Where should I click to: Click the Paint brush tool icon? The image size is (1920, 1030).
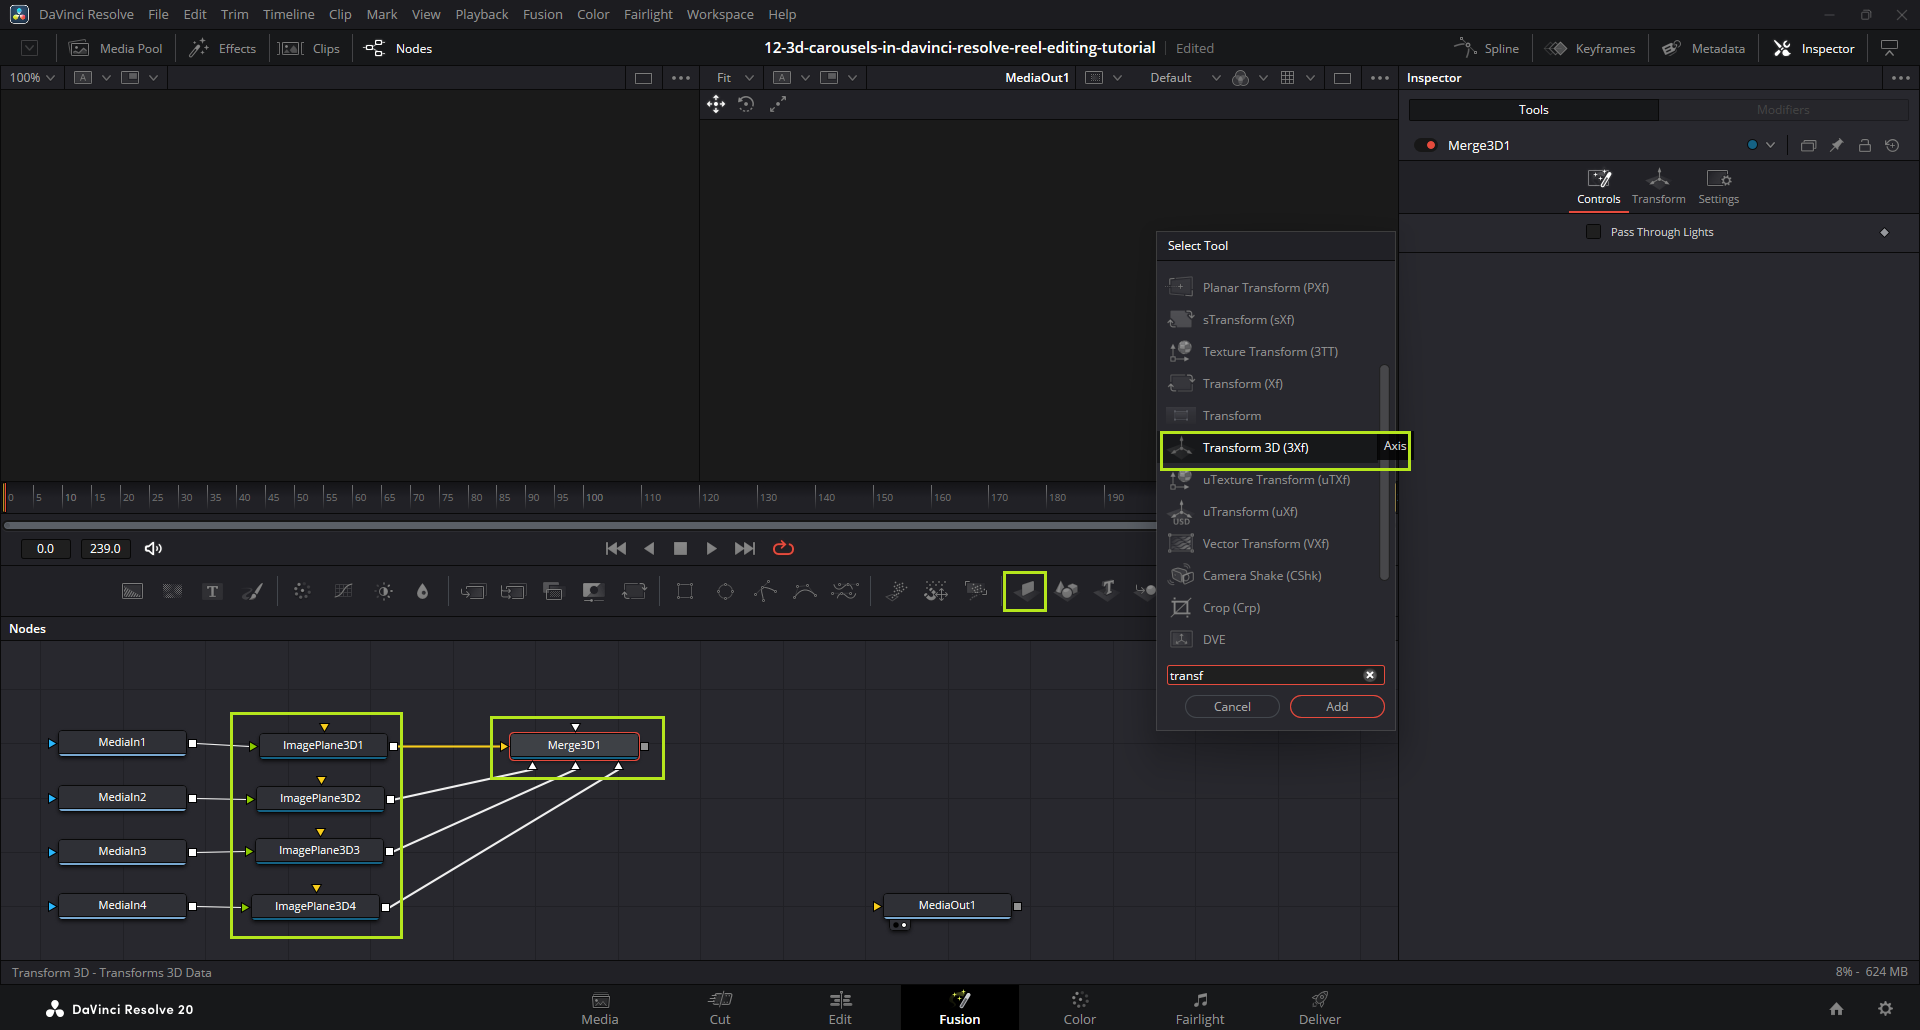[253, 591]
